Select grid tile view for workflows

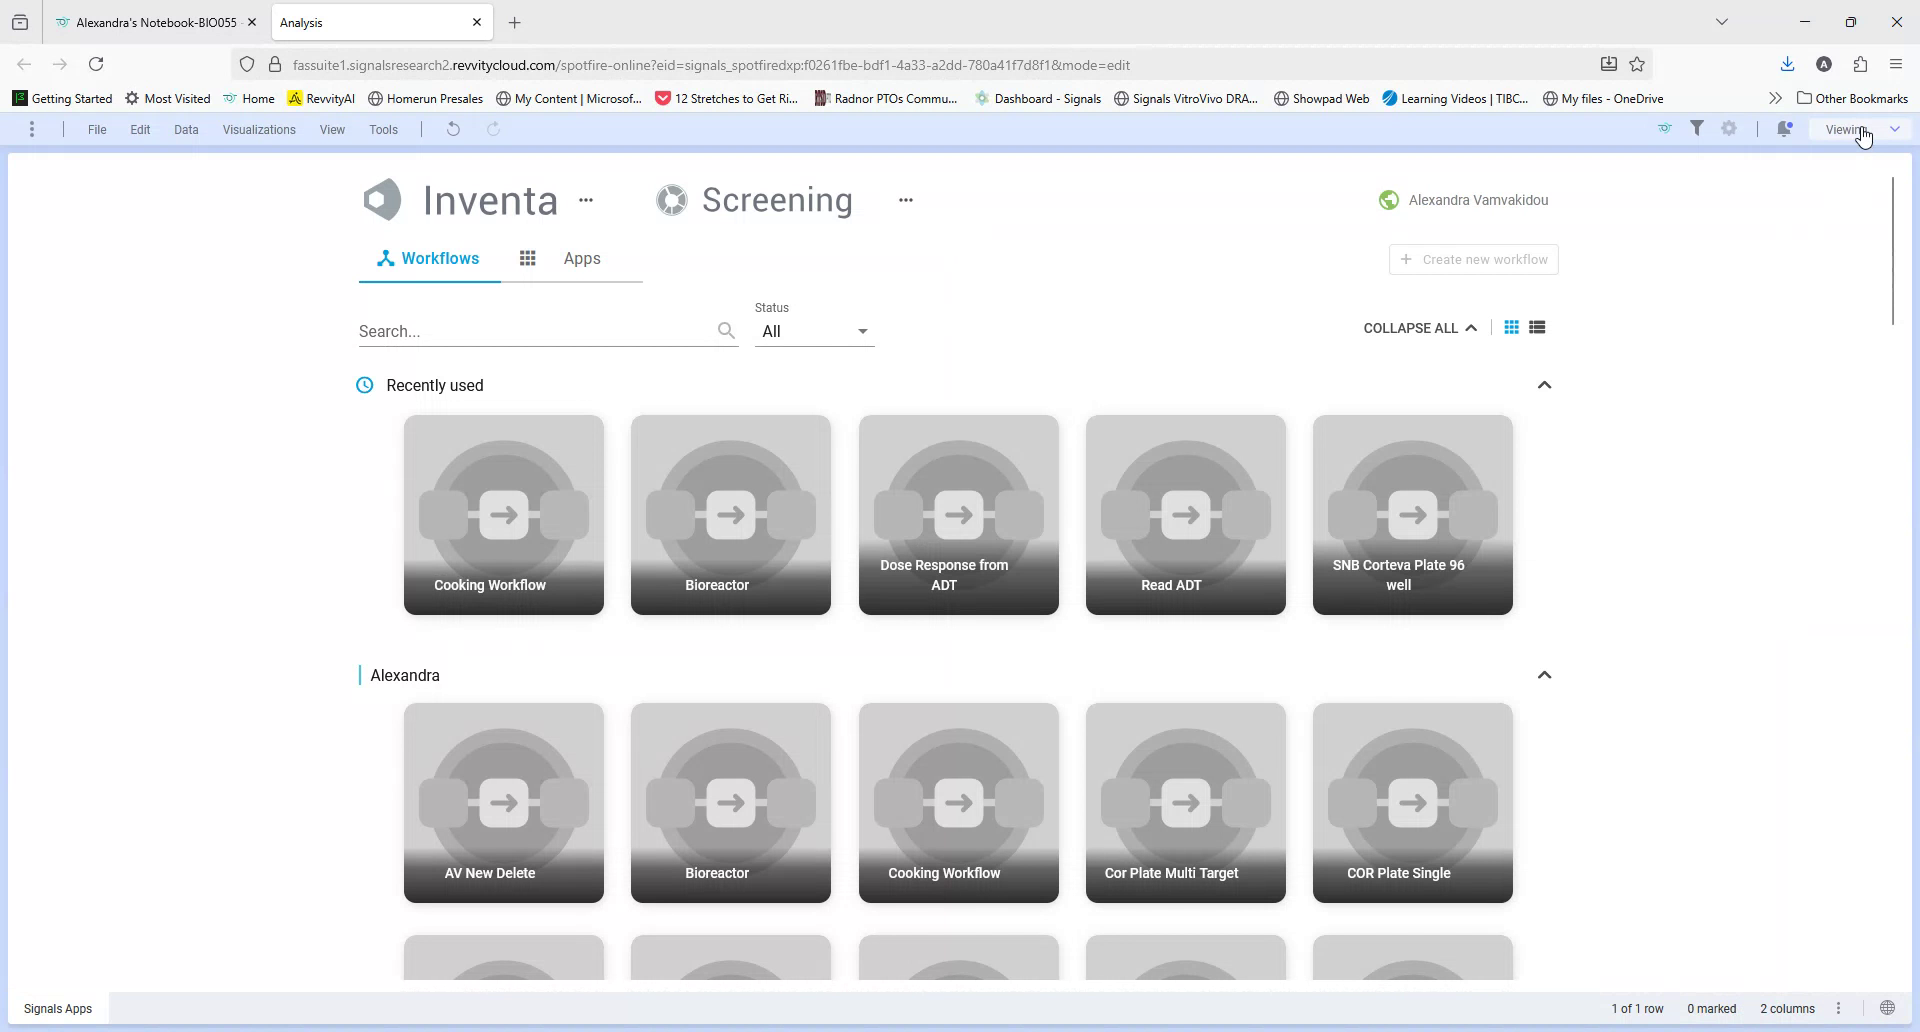(x=1512, y=327)
